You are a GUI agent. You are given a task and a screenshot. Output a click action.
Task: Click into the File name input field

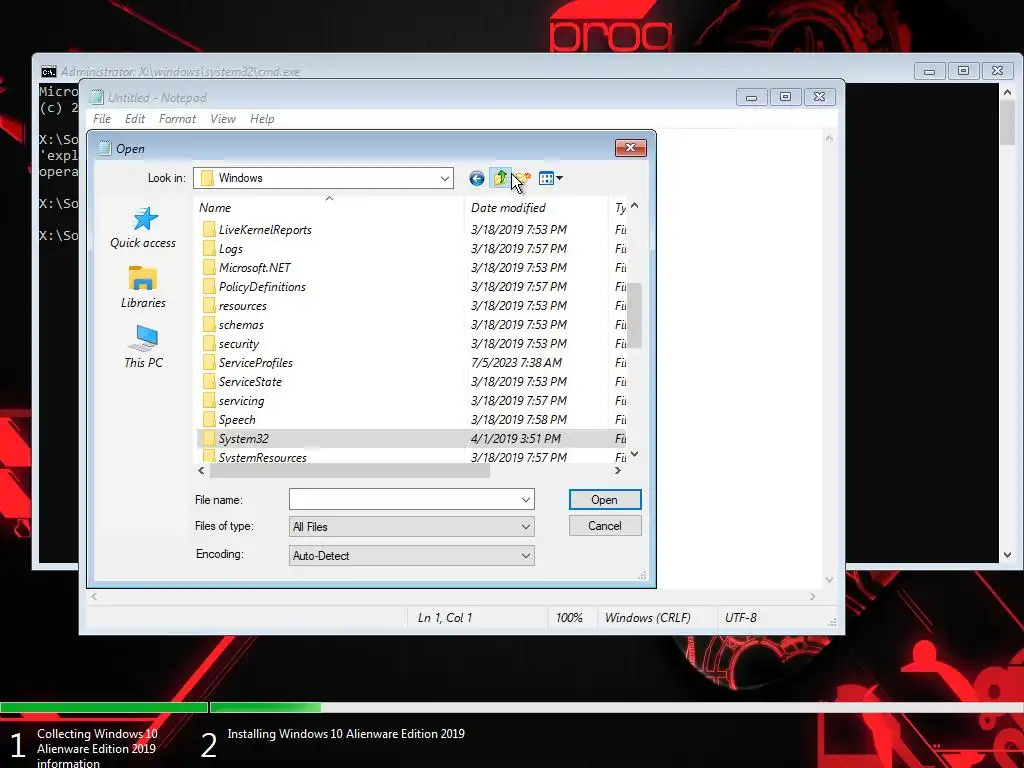(x=404, y=500)
